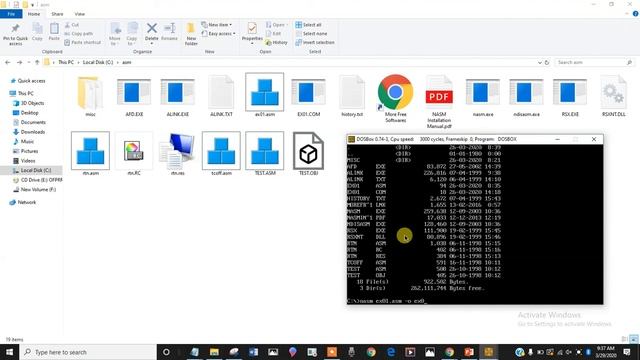Open the More Free Softwares Chrome shortcut
This screenshot has width=640, height=360.
pos(396,98)
